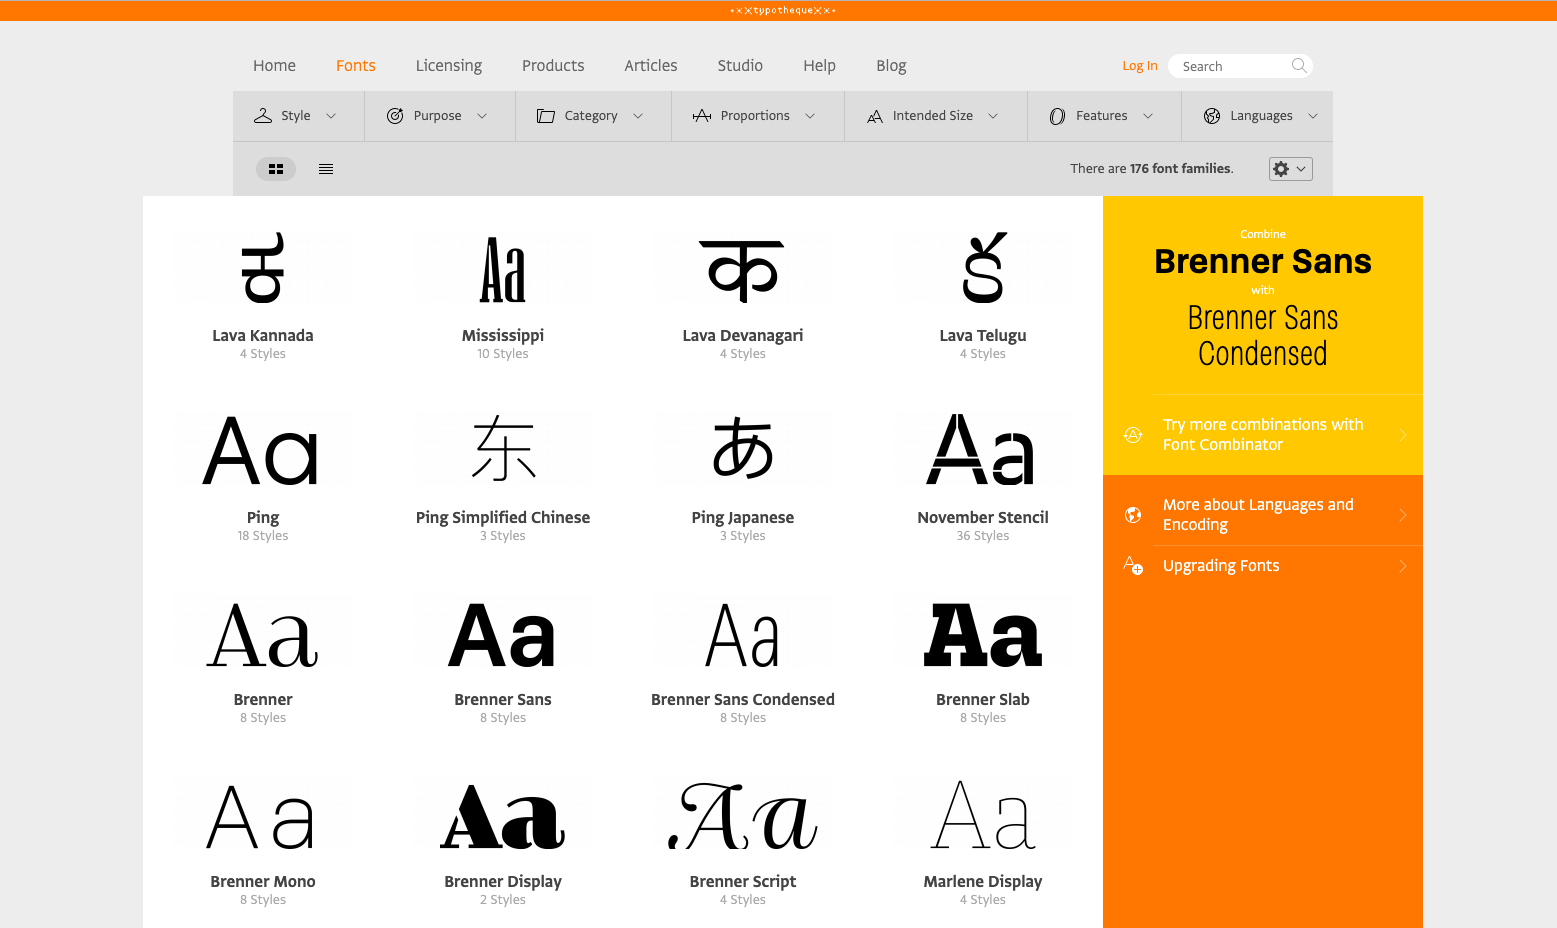The width and height of the screenshot is (1557, 928).
Task: Click the Font Combinator icon in sidebar
Action: point(1133,434)
